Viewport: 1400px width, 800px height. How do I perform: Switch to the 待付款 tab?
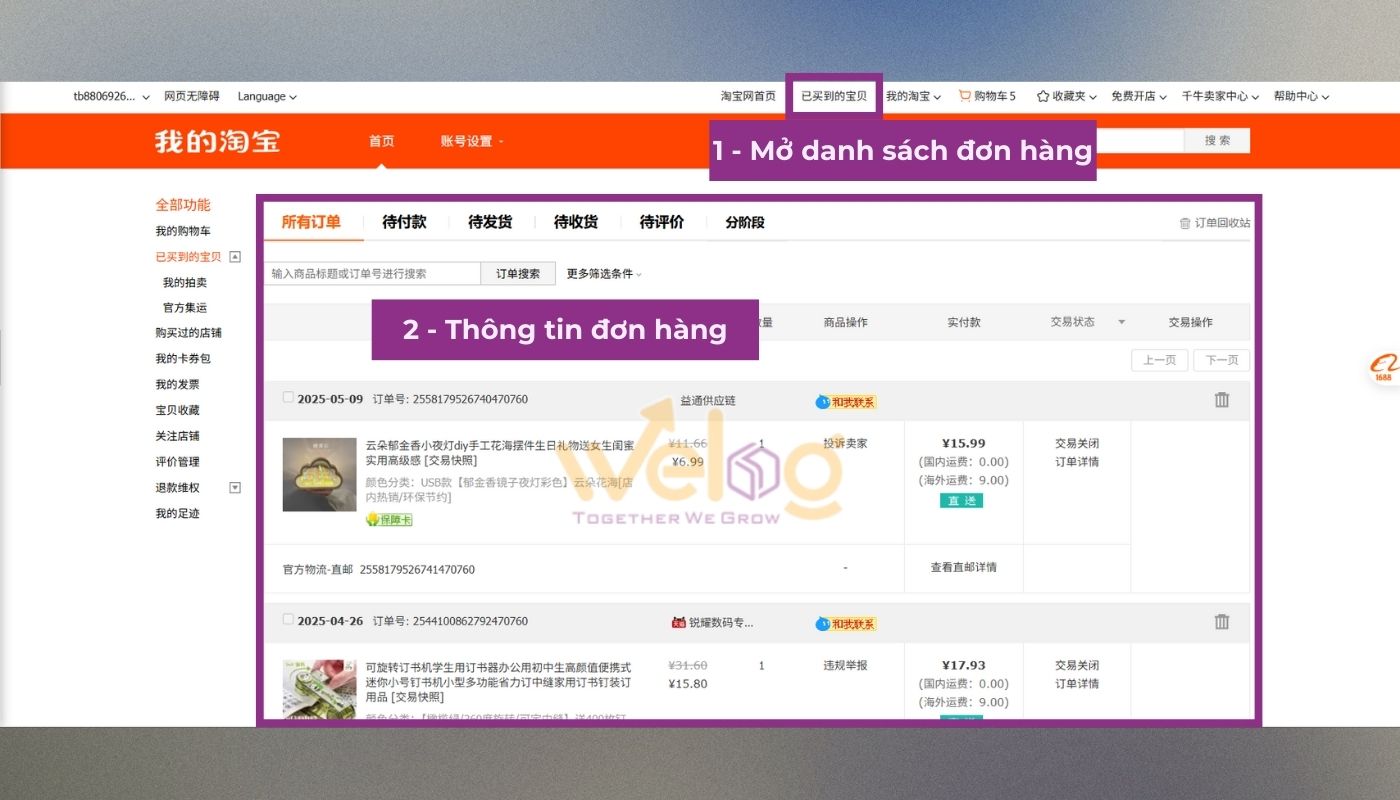(404, 222)
